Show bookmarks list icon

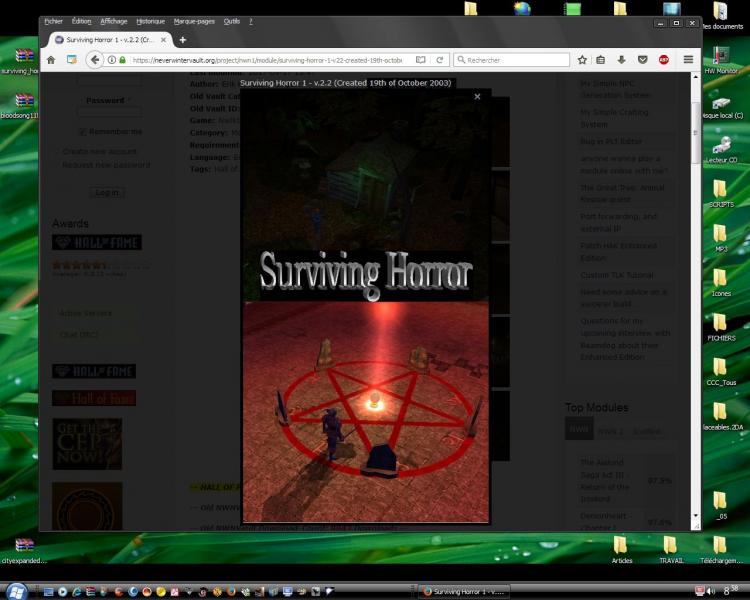tap(601, 60)
